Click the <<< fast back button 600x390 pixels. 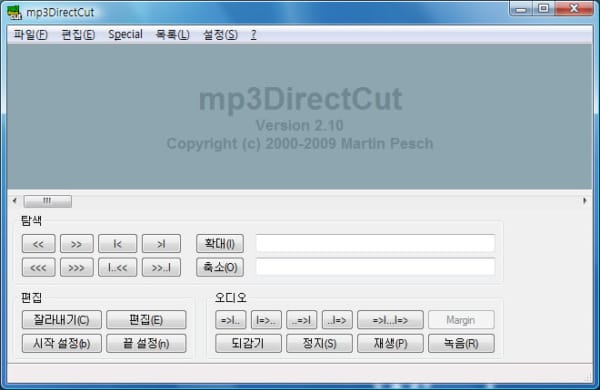click(39, 268)
